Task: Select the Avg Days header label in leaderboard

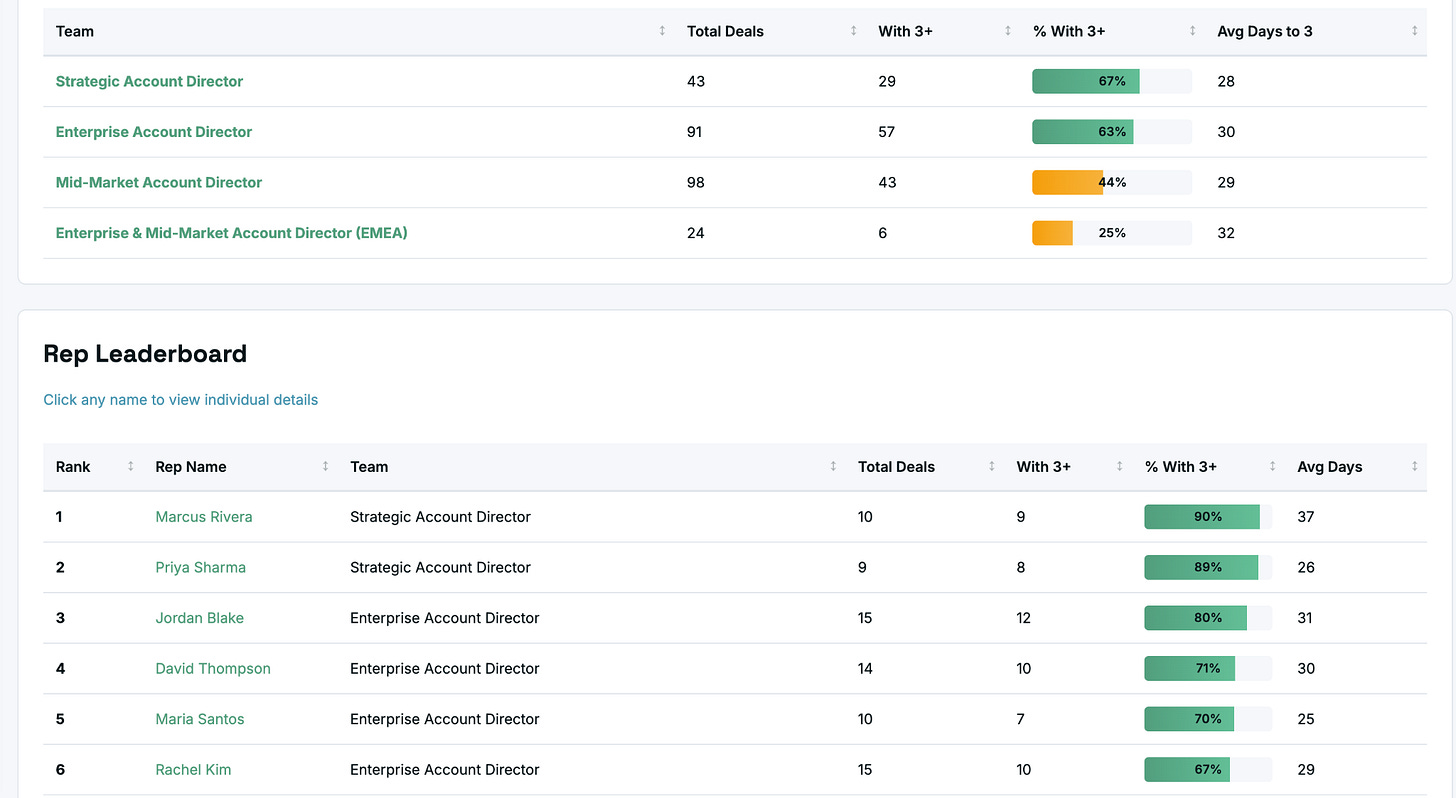Action: pos(1330,466)
